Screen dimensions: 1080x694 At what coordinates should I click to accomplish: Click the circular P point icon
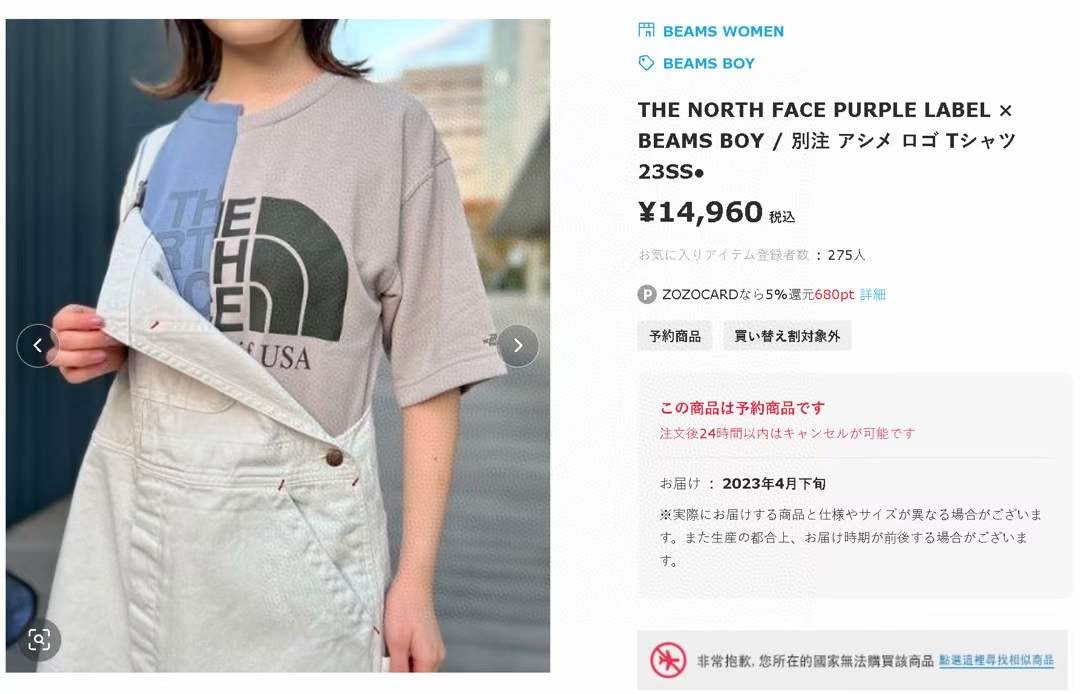[647, 295]
